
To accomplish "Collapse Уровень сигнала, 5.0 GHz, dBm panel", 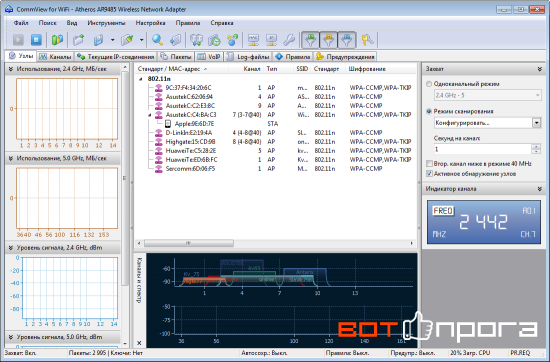I will click(11, 337).
